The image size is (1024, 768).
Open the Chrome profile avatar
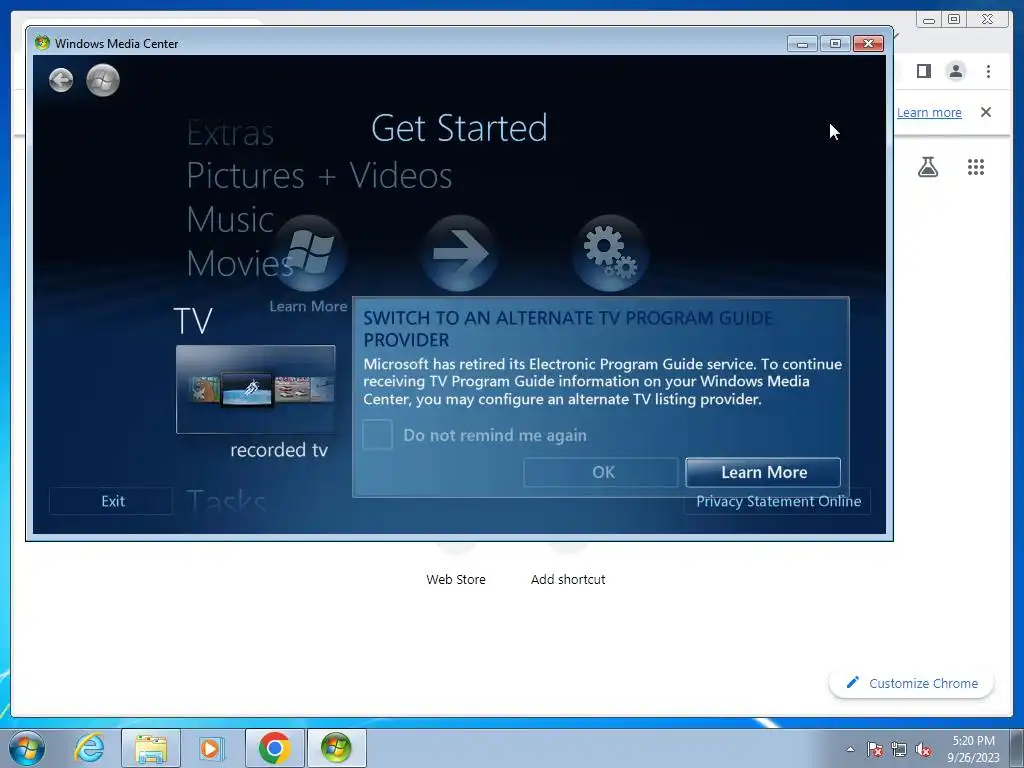coord(955,71)
